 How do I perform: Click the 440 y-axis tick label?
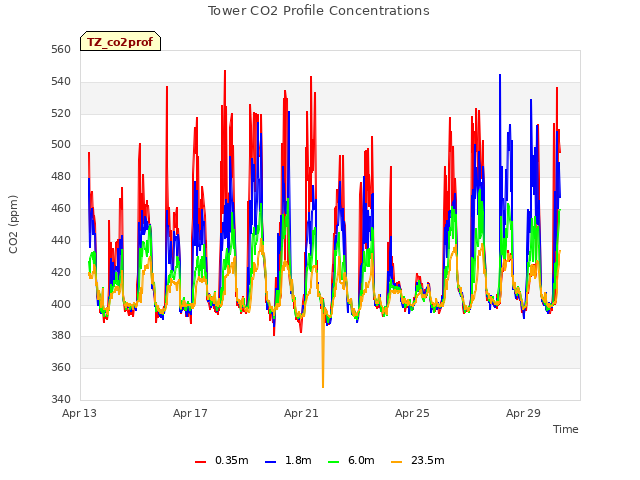tap(61, 240)
